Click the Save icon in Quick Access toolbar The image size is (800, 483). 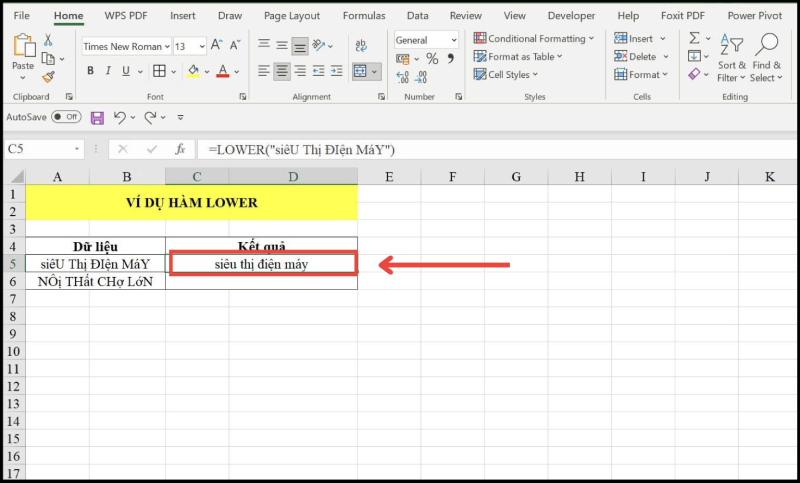click(97, 117)
